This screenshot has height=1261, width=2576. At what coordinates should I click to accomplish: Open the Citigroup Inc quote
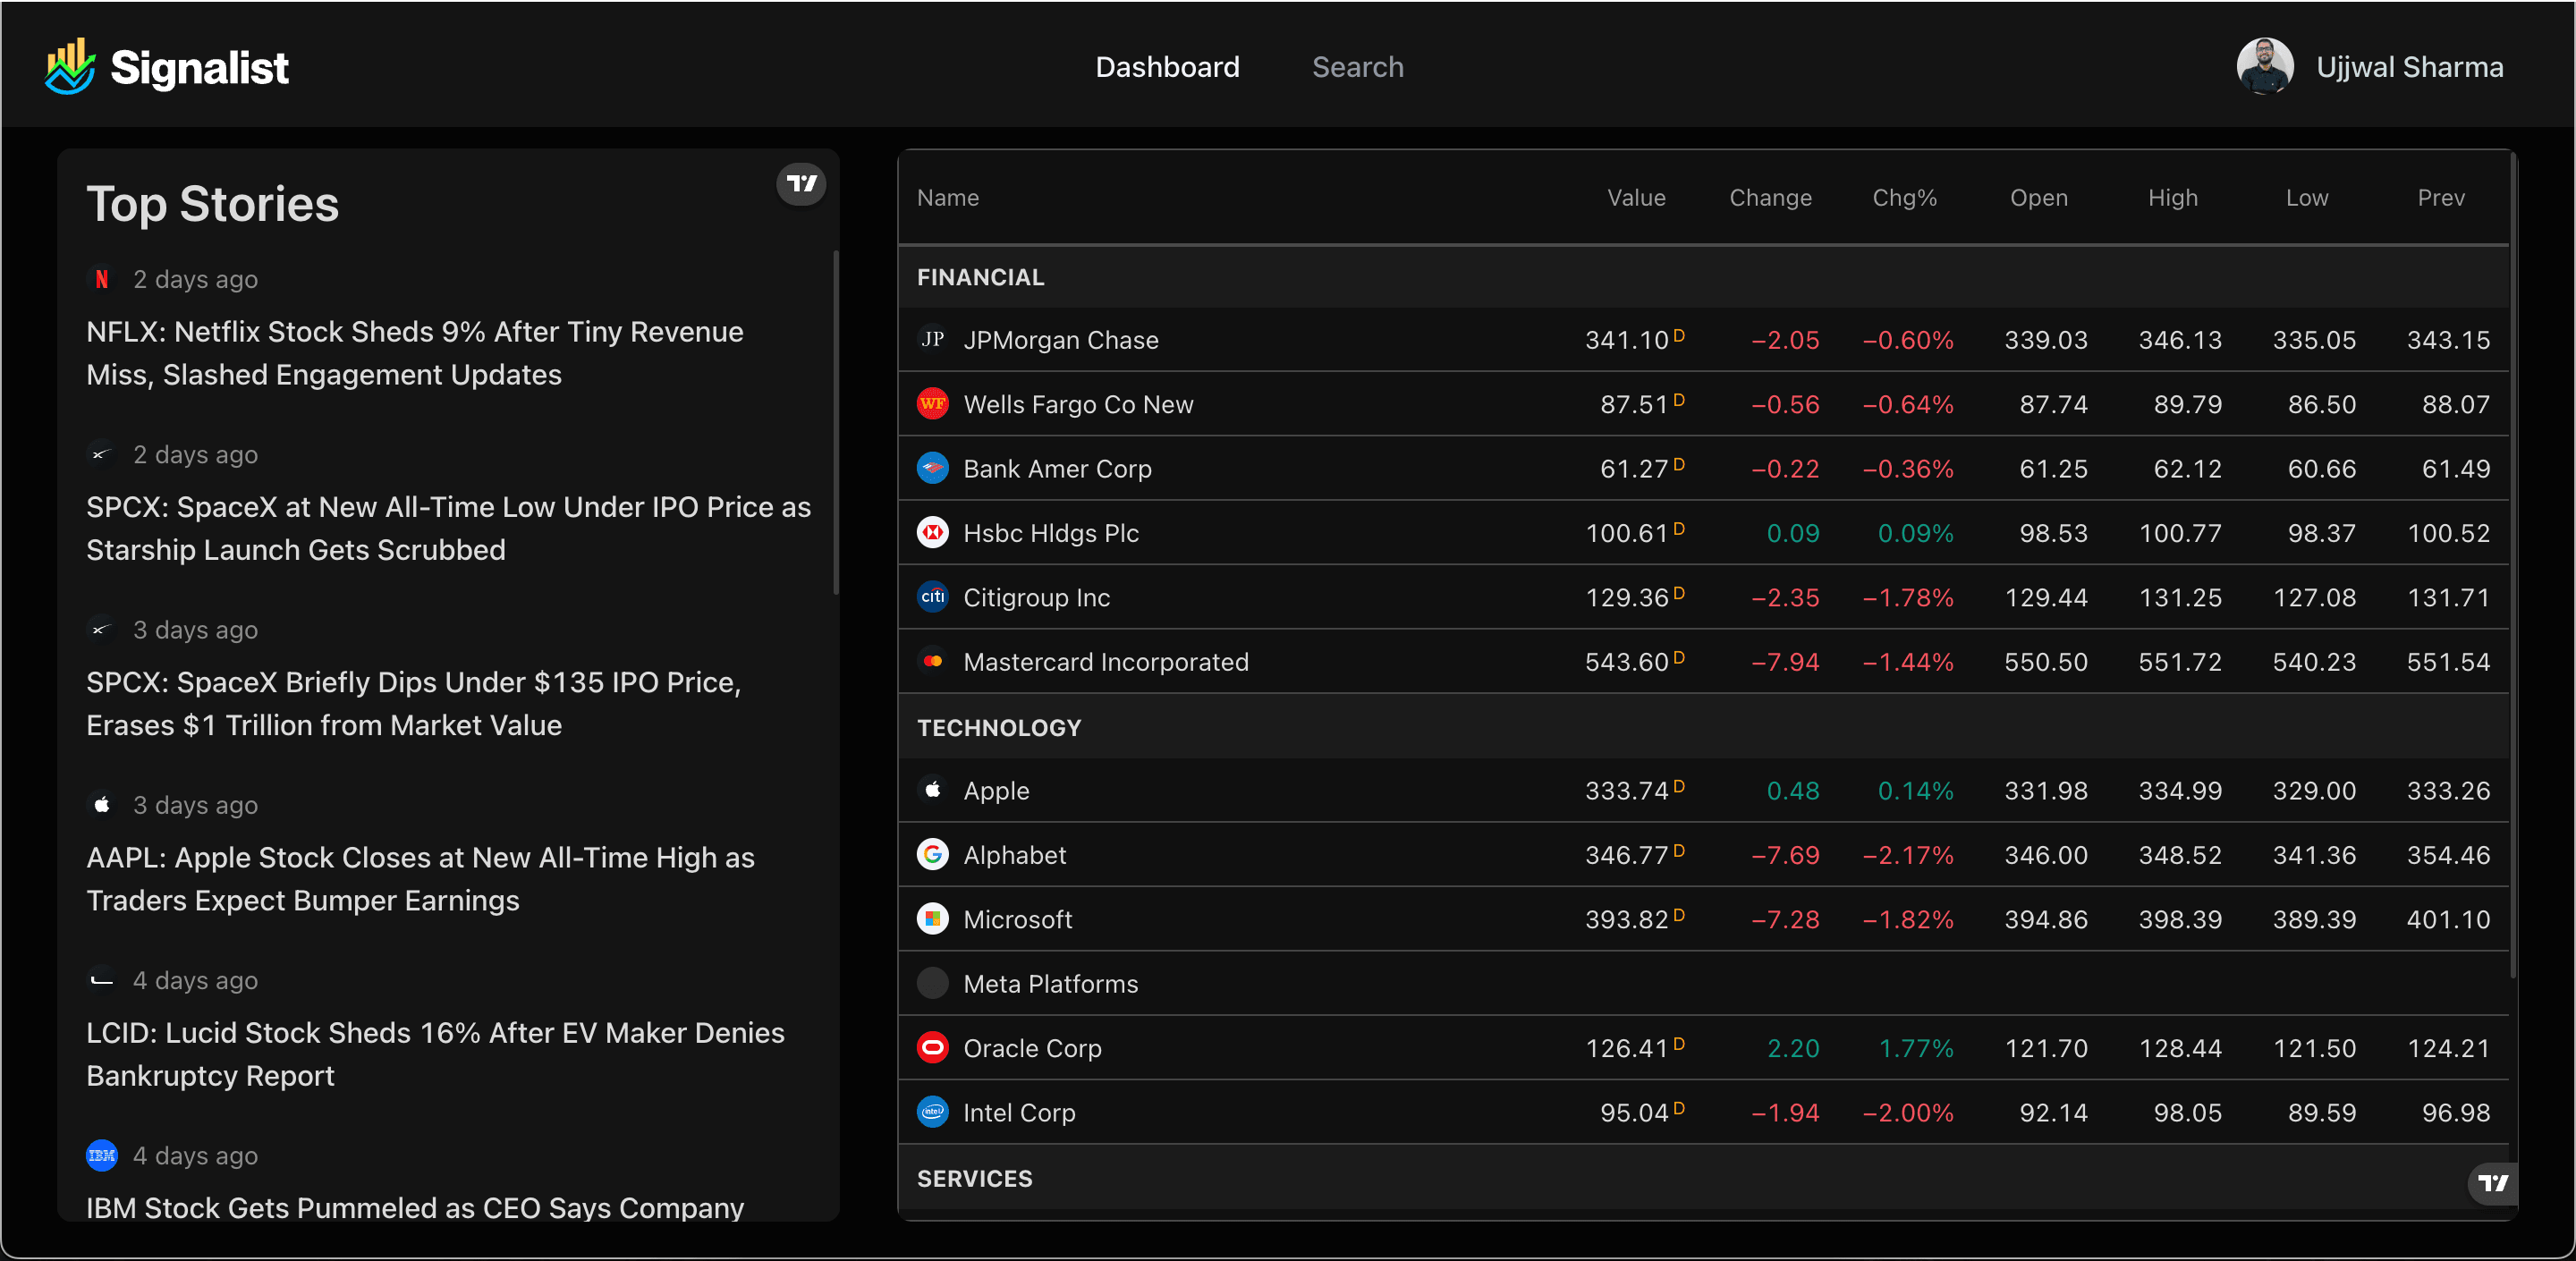click(x=1036, y=597)
